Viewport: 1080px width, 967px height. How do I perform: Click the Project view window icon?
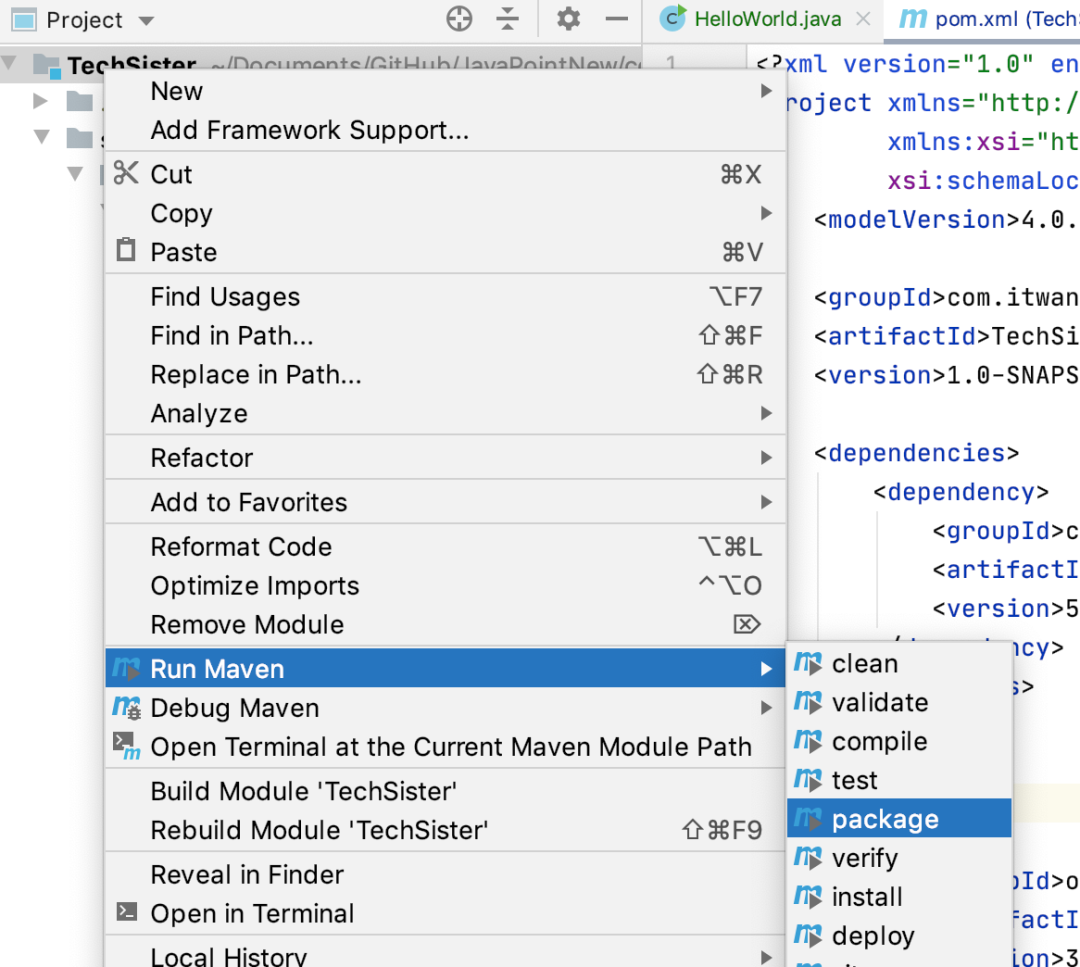coord(24,20)
